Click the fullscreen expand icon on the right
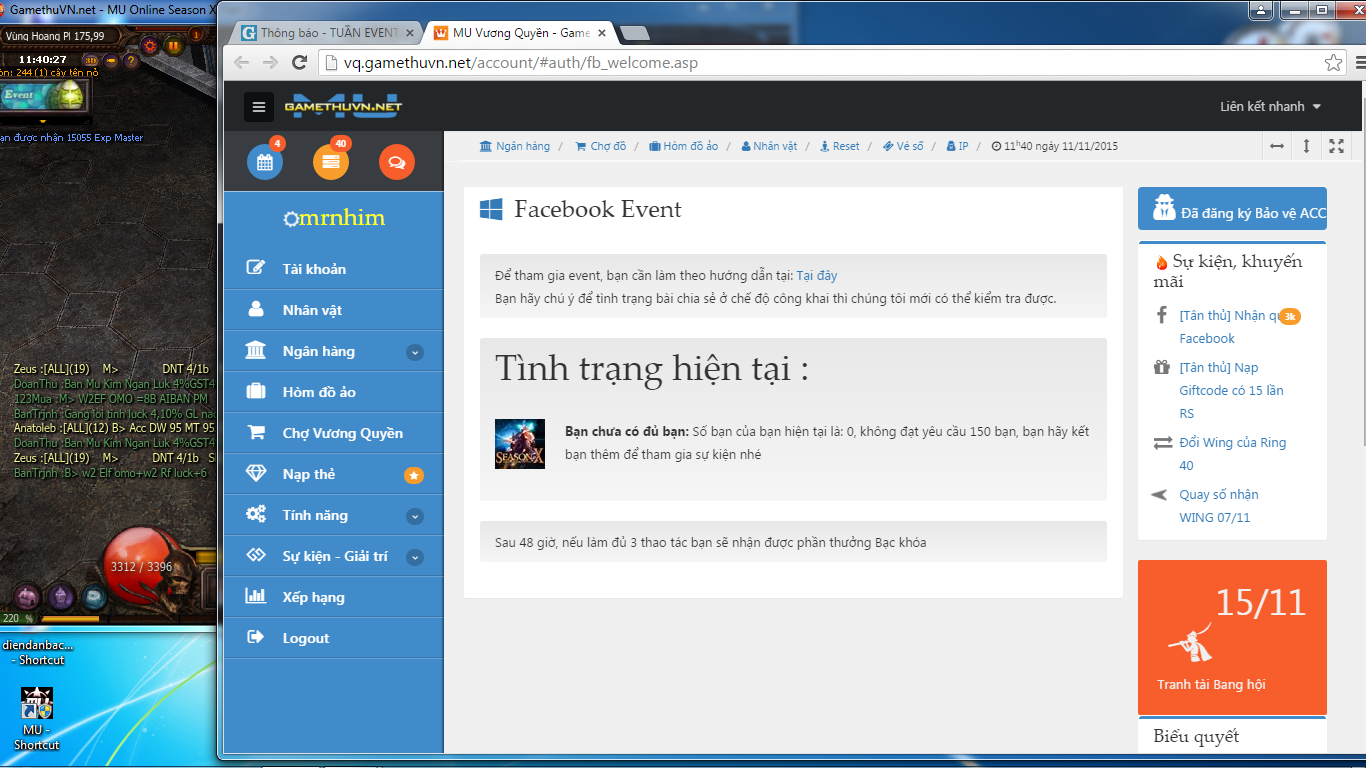 1337,146
